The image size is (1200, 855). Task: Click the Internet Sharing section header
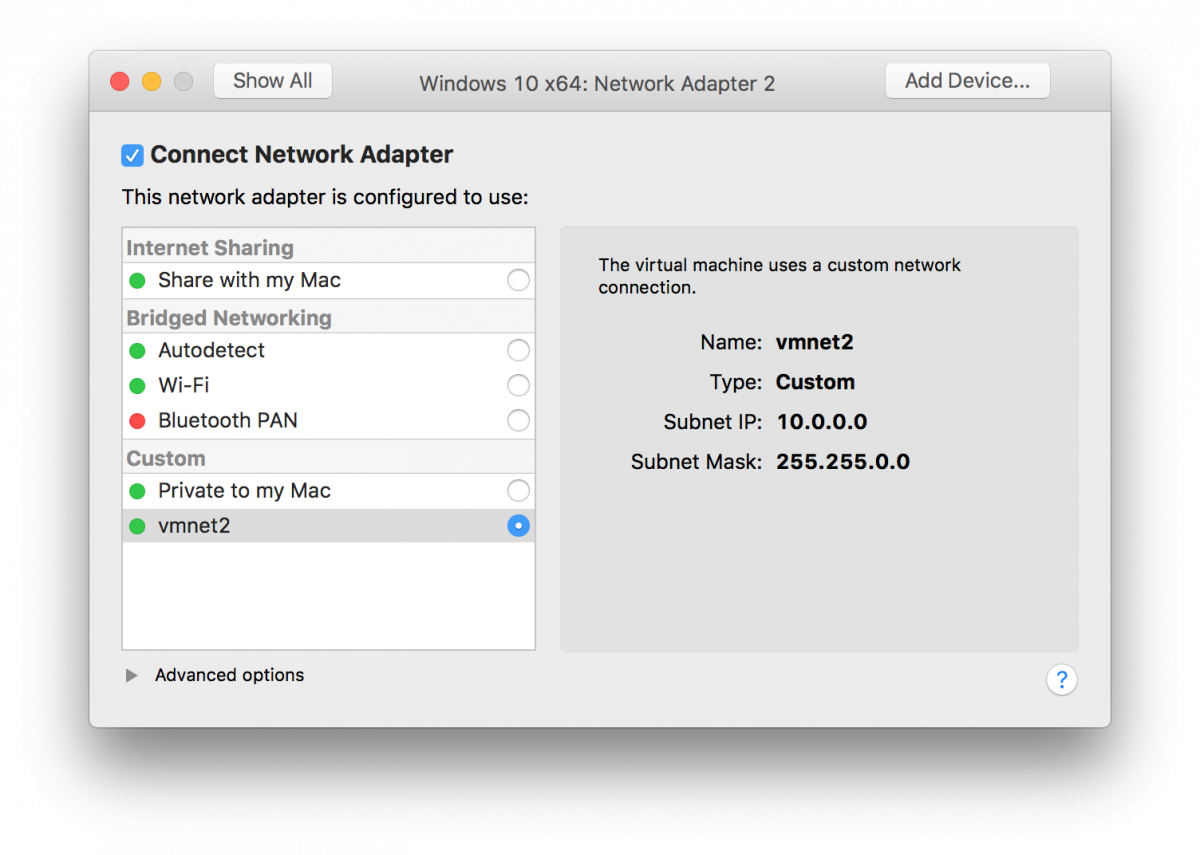click(x=209, y=247)
